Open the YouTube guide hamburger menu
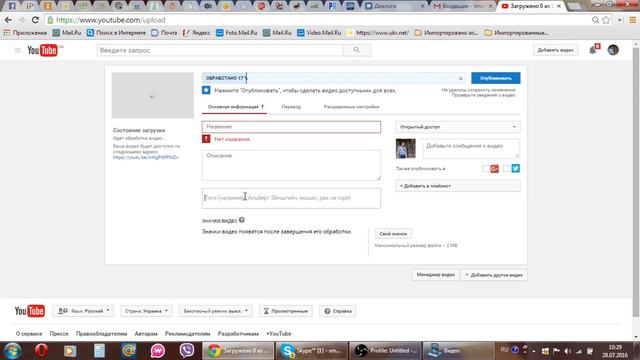The image size is (640, 360). (x=18, y=50)
